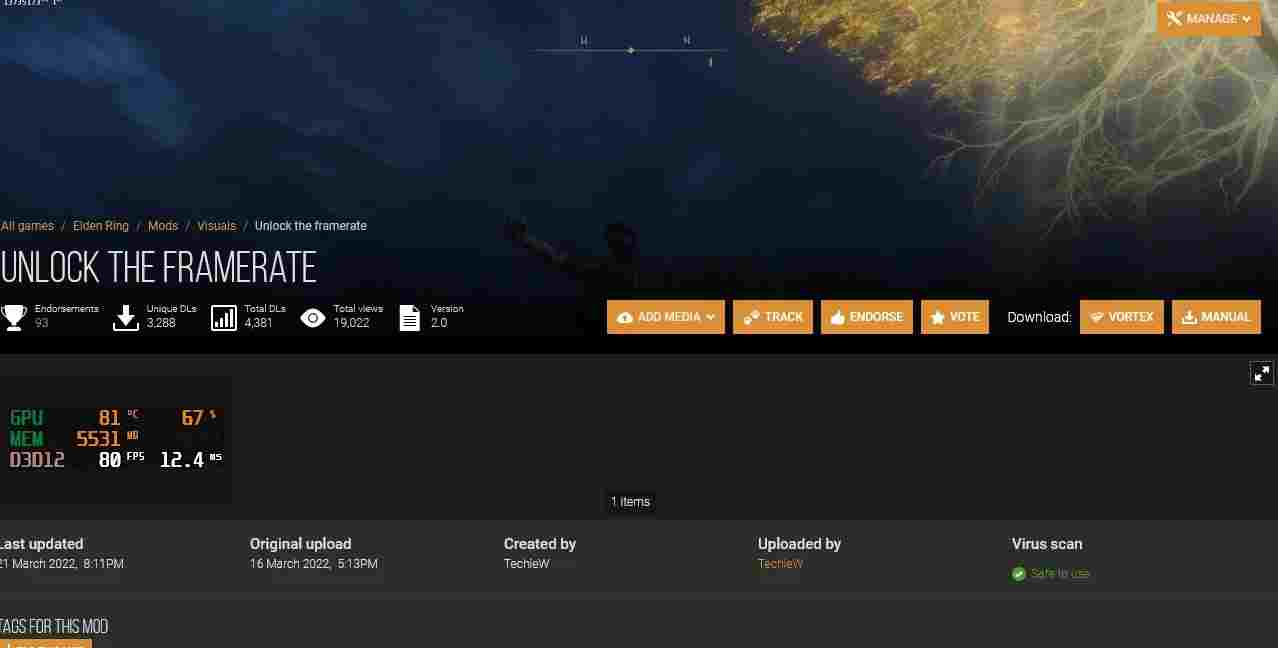Click the Safe to use virus scan link
The image size is (1278, 648).
coord(1060,574)
